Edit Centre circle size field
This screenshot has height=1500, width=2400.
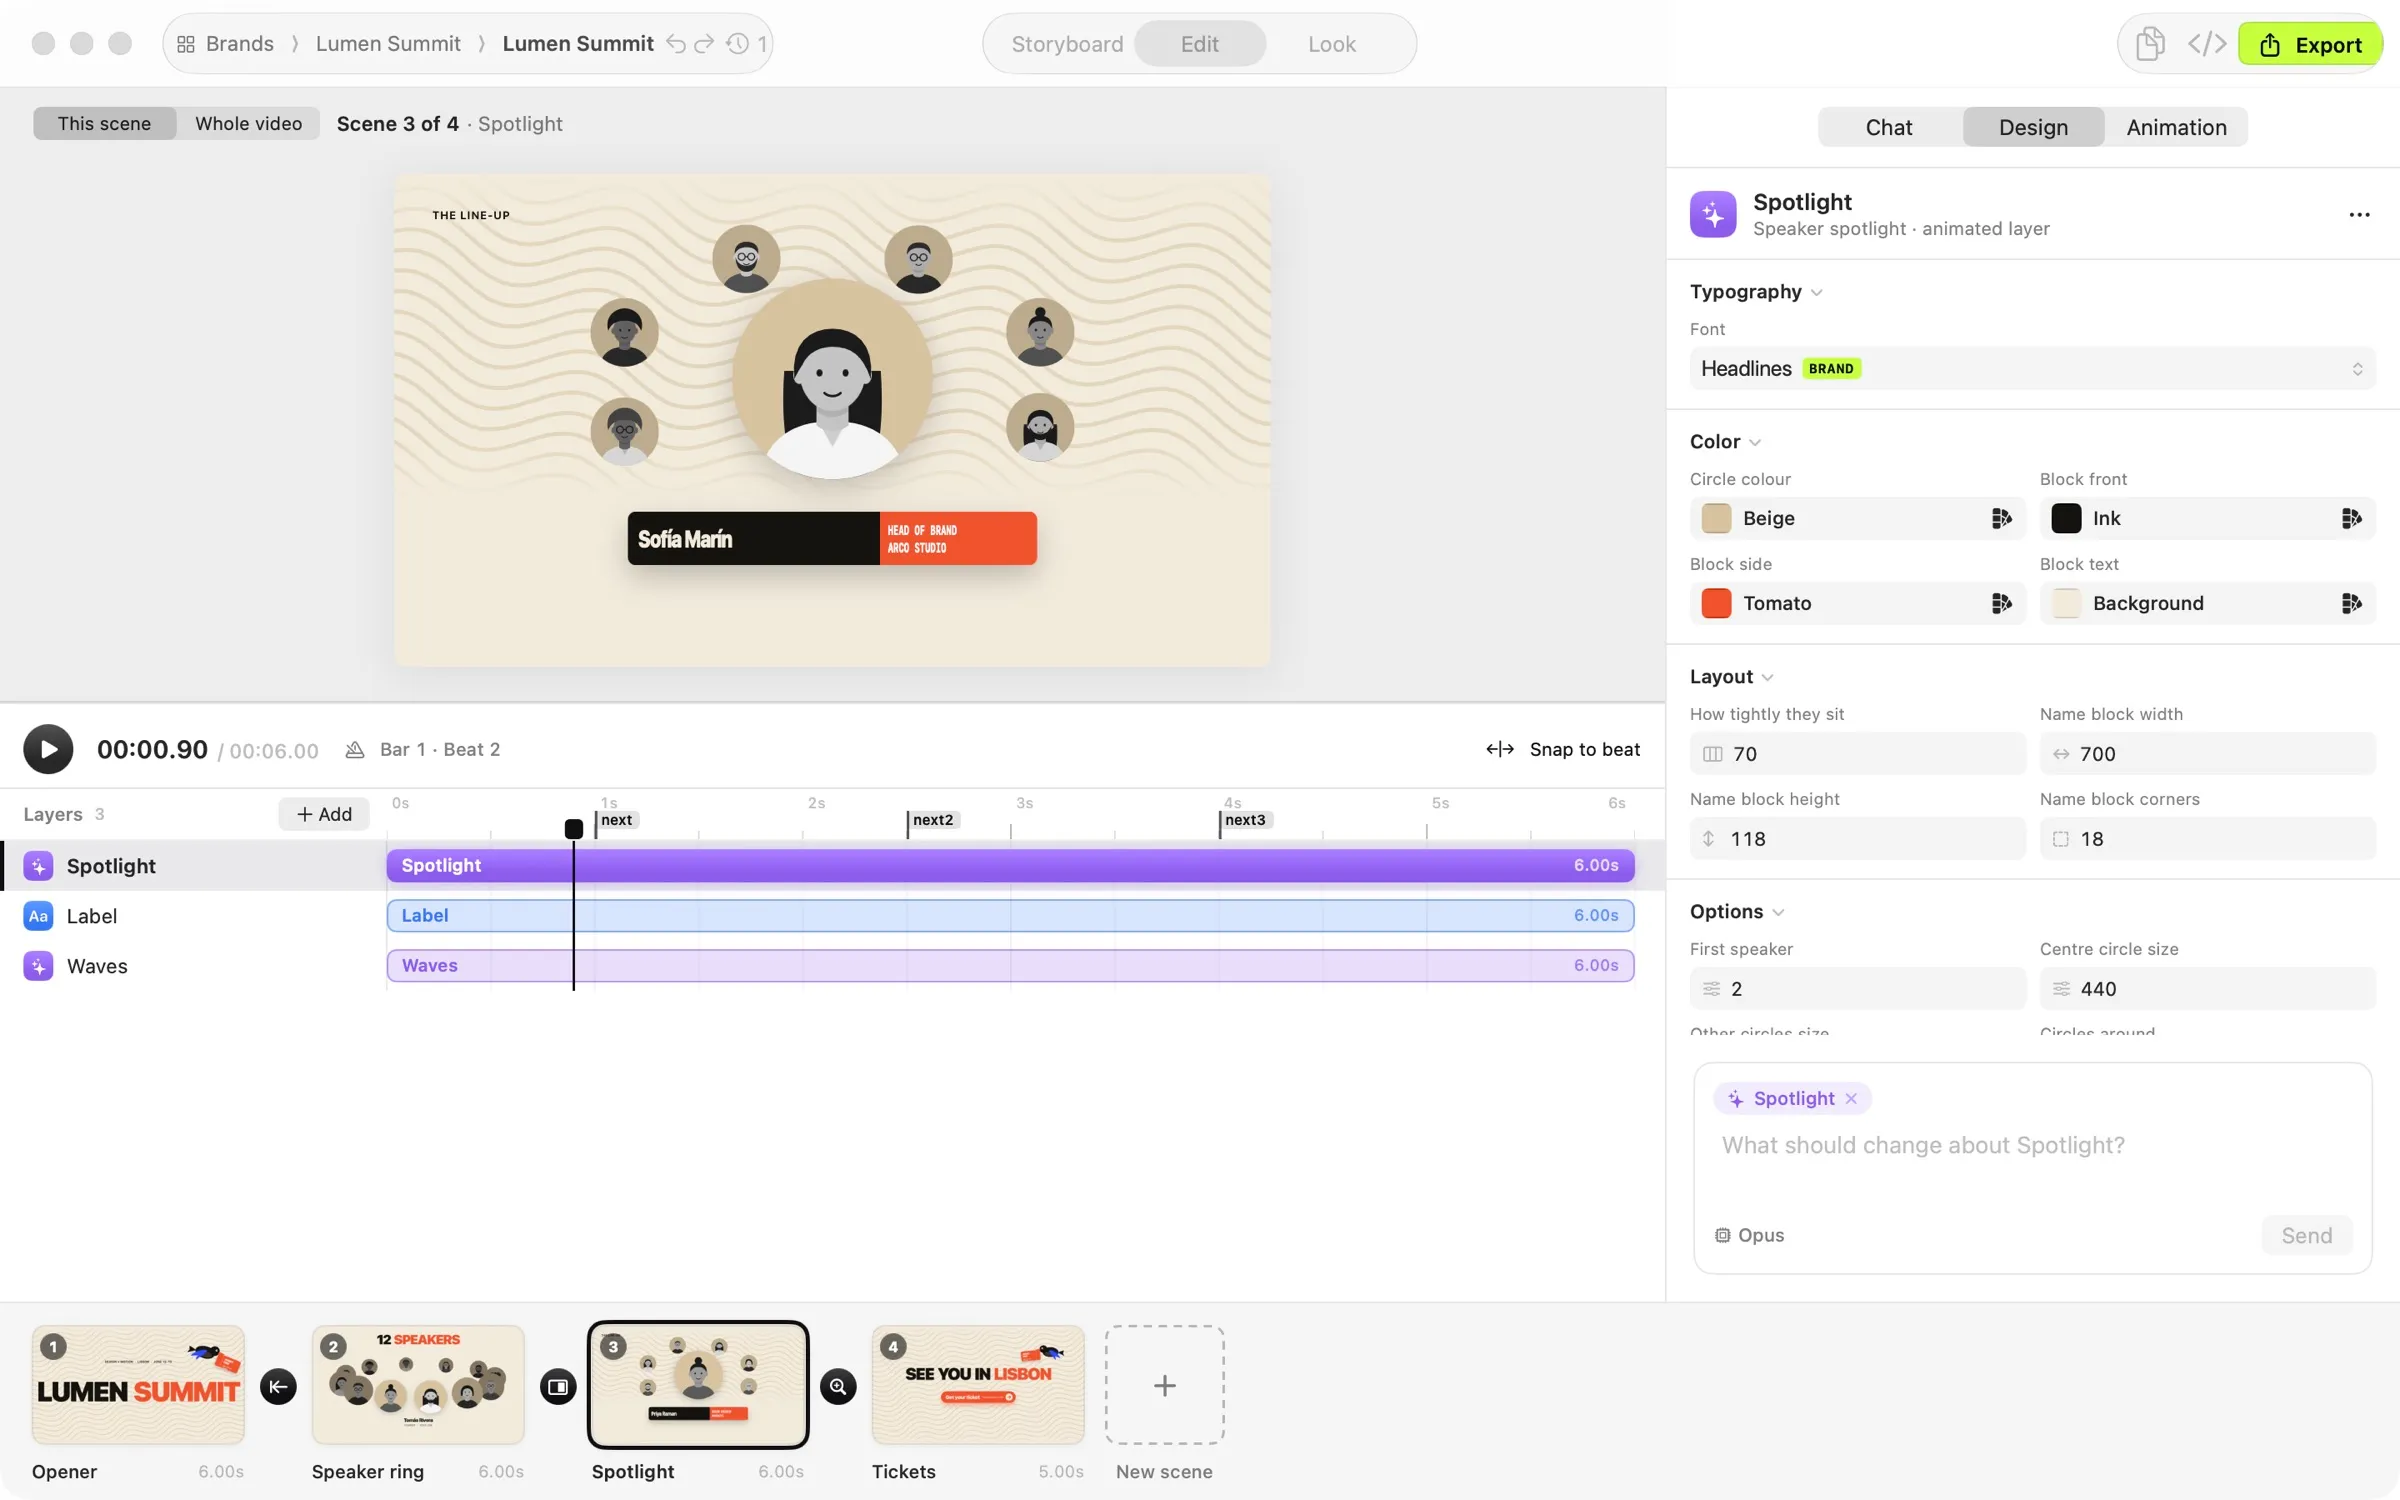[x=2207, y=989]
